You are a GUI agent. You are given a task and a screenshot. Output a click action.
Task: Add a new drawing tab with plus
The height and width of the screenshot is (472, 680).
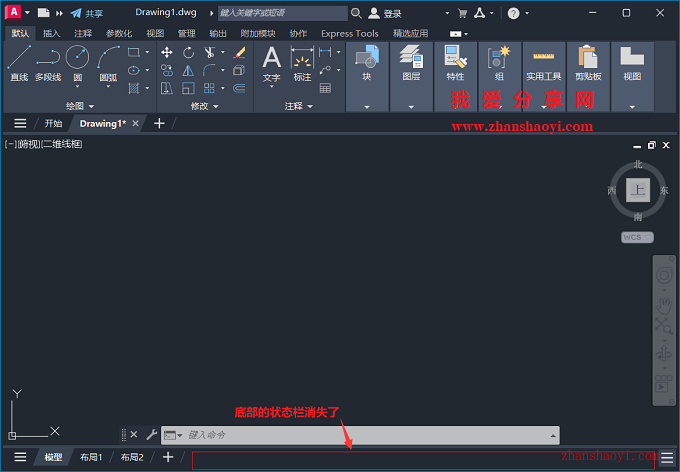click(159, 124)
